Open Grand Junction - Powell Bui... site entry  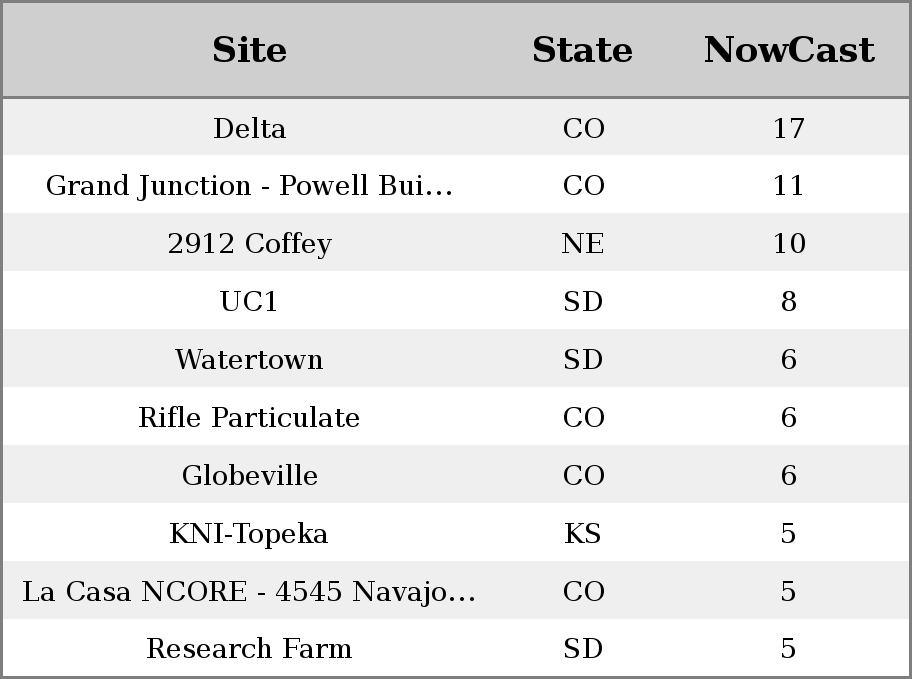(x=250, y=186)
